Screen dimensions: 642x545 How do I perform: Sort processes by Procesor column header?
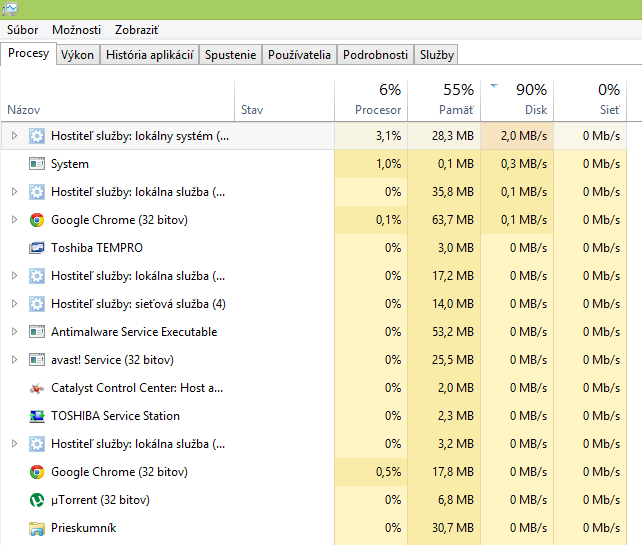pos(377,100)
